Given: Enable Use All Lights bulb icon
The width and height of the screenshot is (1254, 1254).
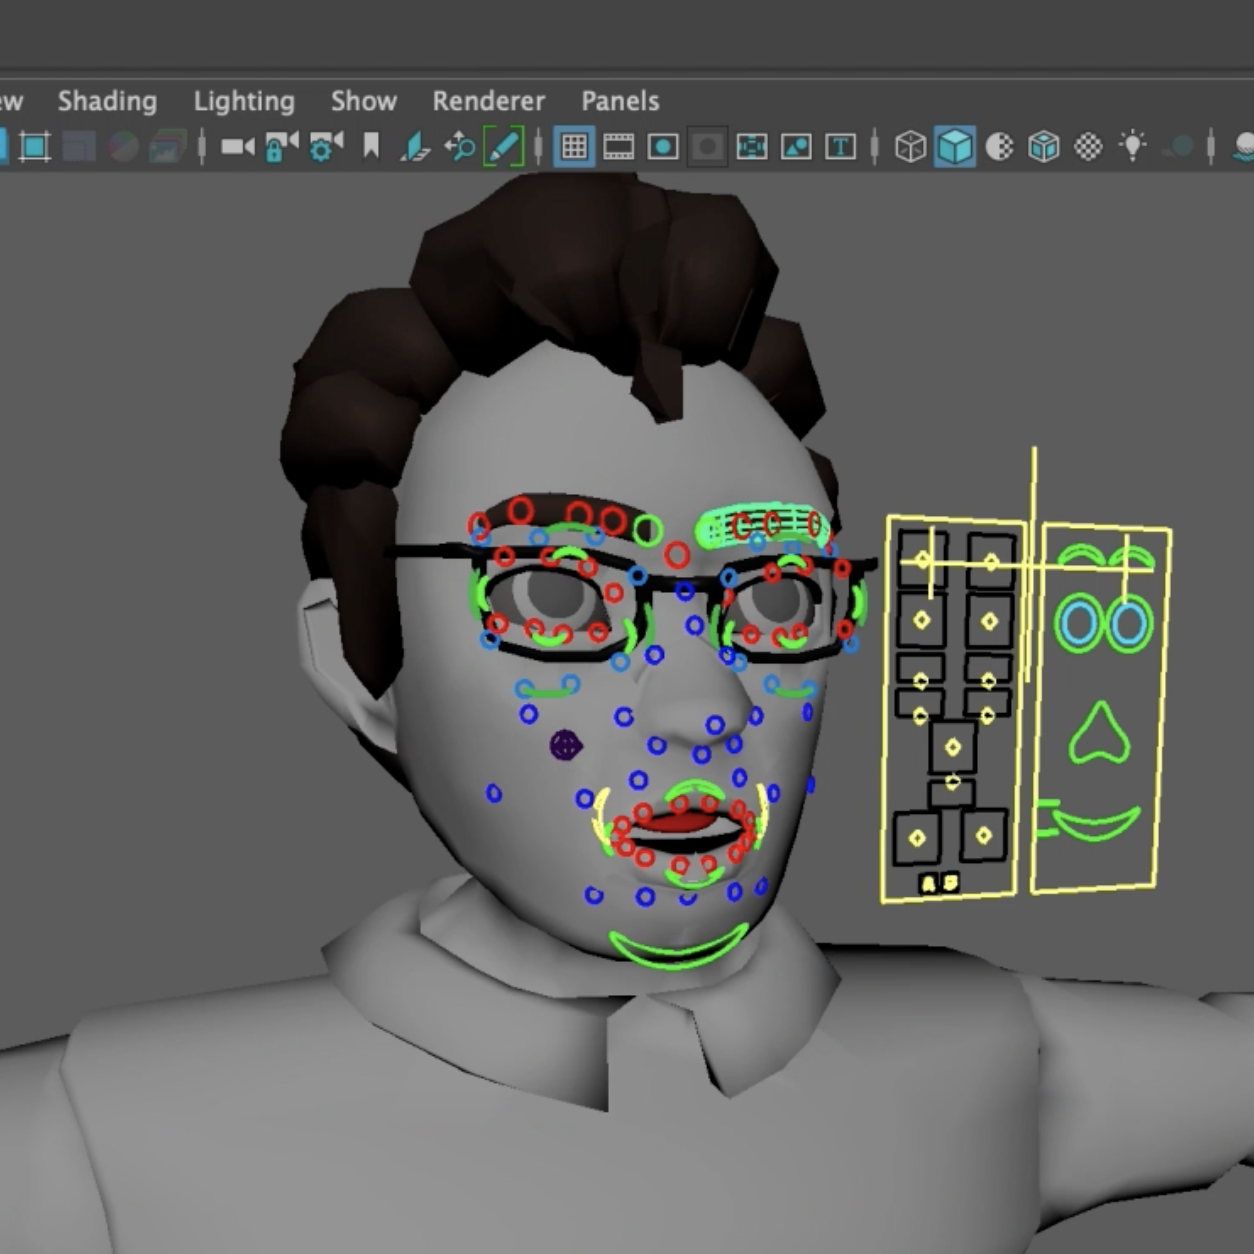Looking at the screenshot, I should (x=1132, y=147).
